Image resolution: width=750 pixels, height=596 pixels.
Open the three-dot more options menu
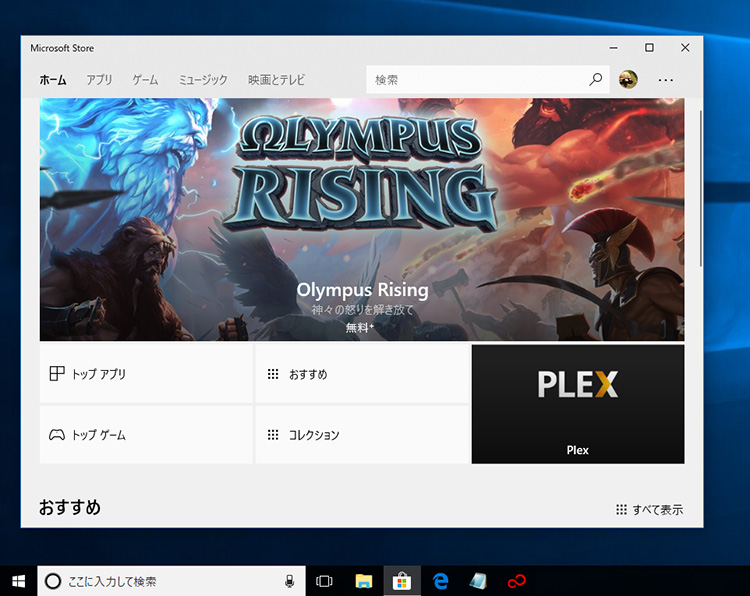pyautogui.click(x=666, y=80)
